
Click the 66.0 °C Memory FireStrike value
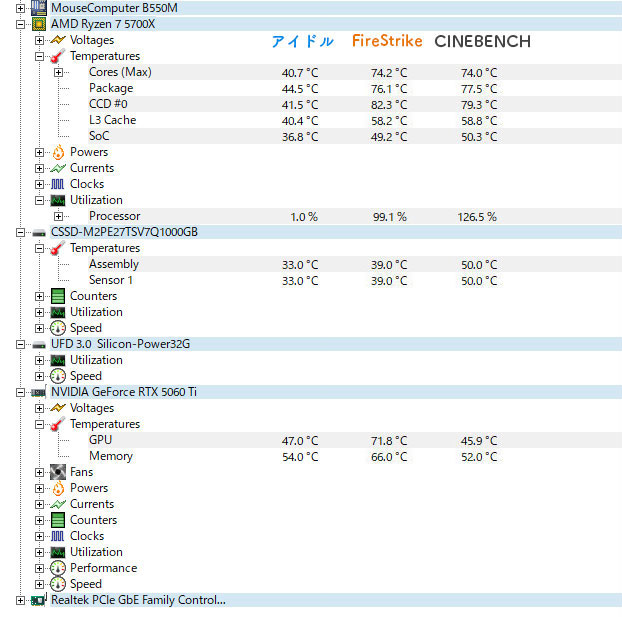[x=389, y=457]
